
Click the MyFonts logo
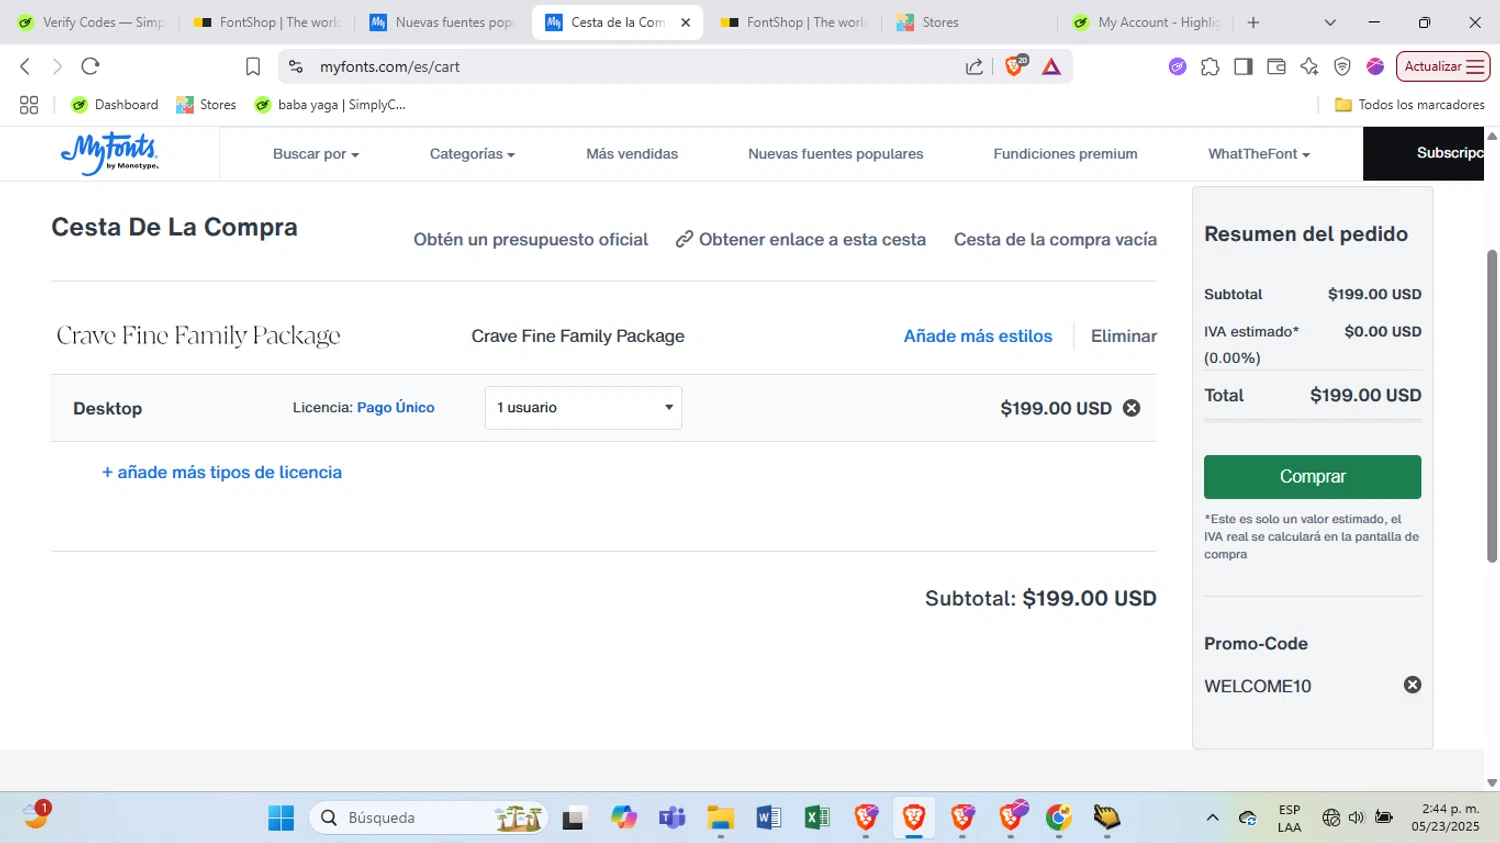click(110, 153)
